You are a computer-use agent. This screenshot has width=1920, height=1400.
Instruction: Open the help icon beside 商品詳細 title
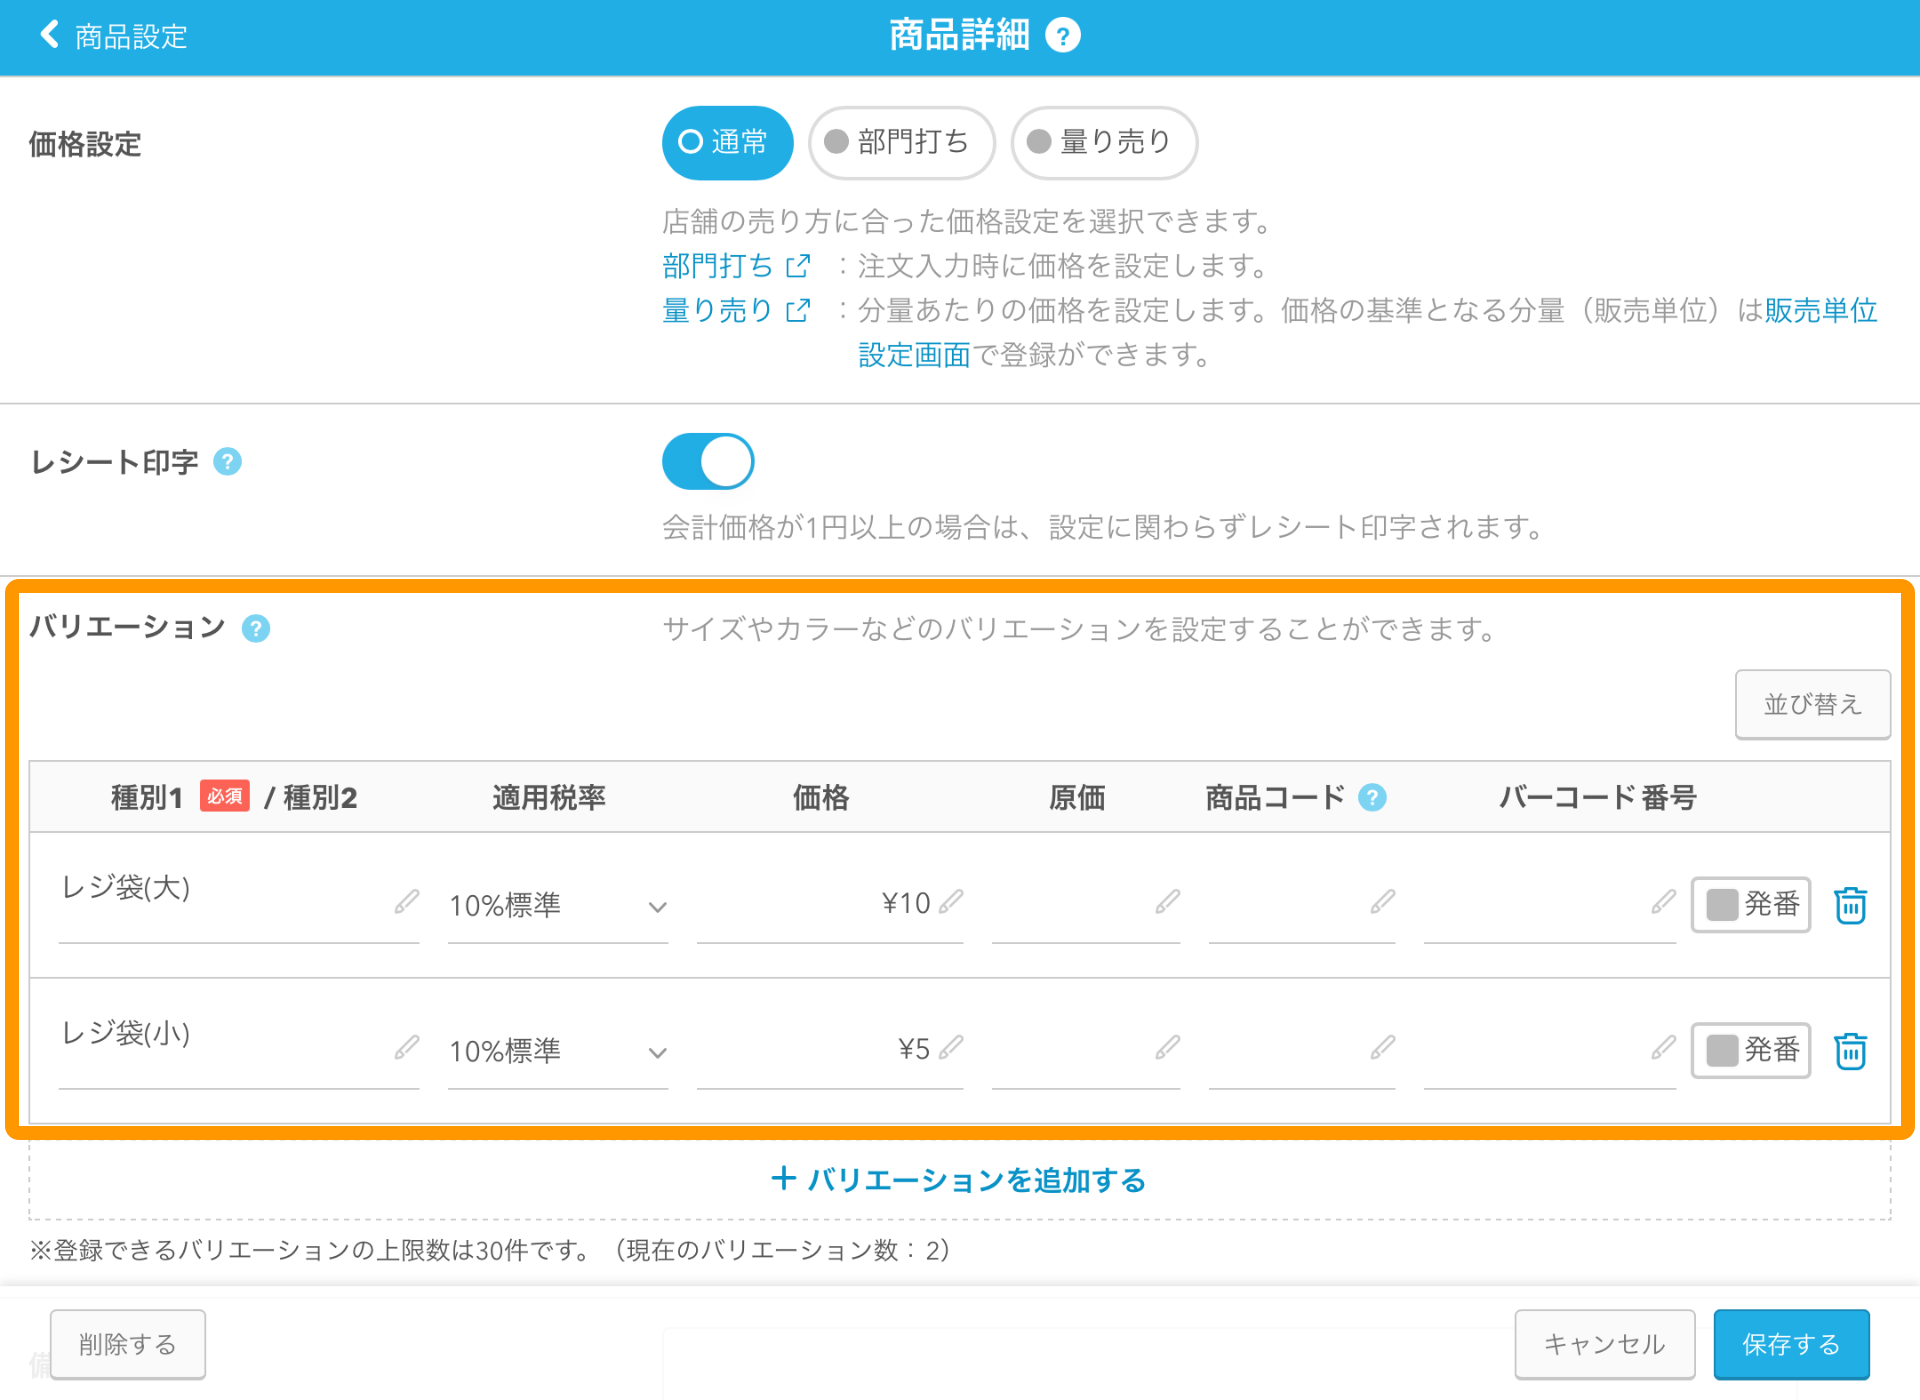click(1062, 36)
